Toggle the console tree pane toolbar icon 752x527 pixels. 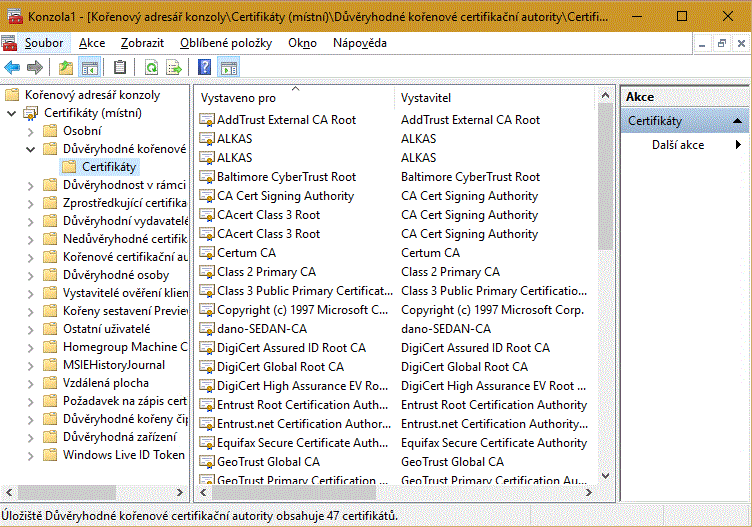click(90, 67)
